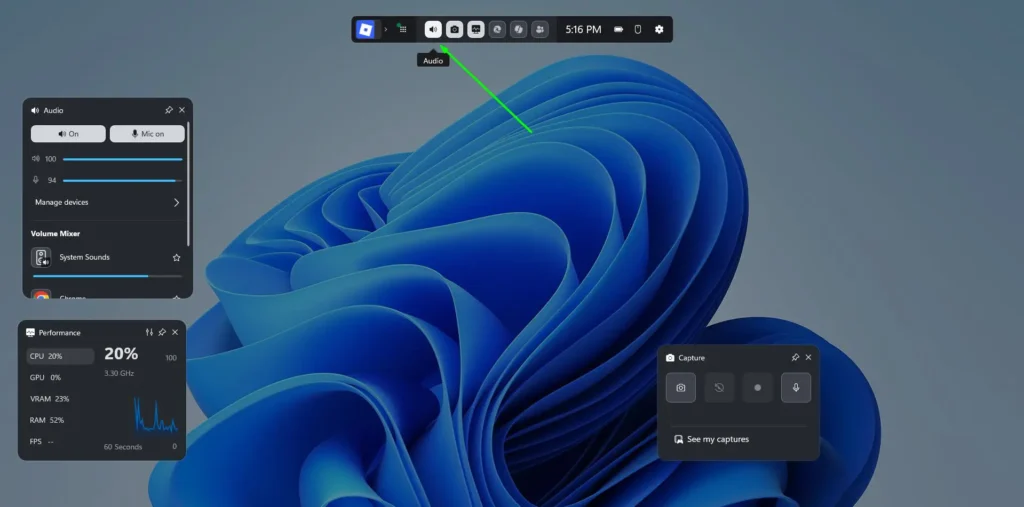Click the Roblox app icon in the Game Bar
Image resolution: width=1024 pixels, height=507 pixels.
(x=366, y=30)
